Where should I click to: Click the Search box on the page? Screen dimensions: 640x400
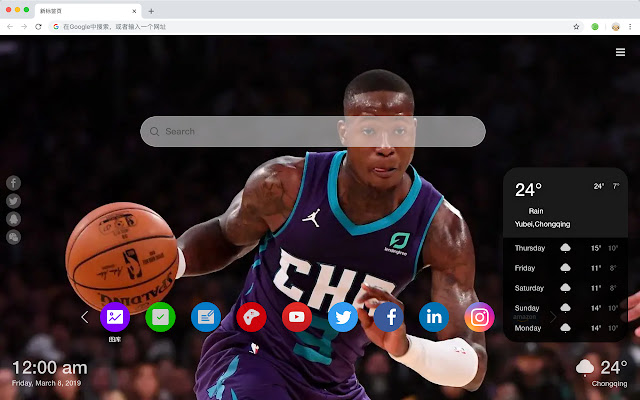(x=313, y=131)
